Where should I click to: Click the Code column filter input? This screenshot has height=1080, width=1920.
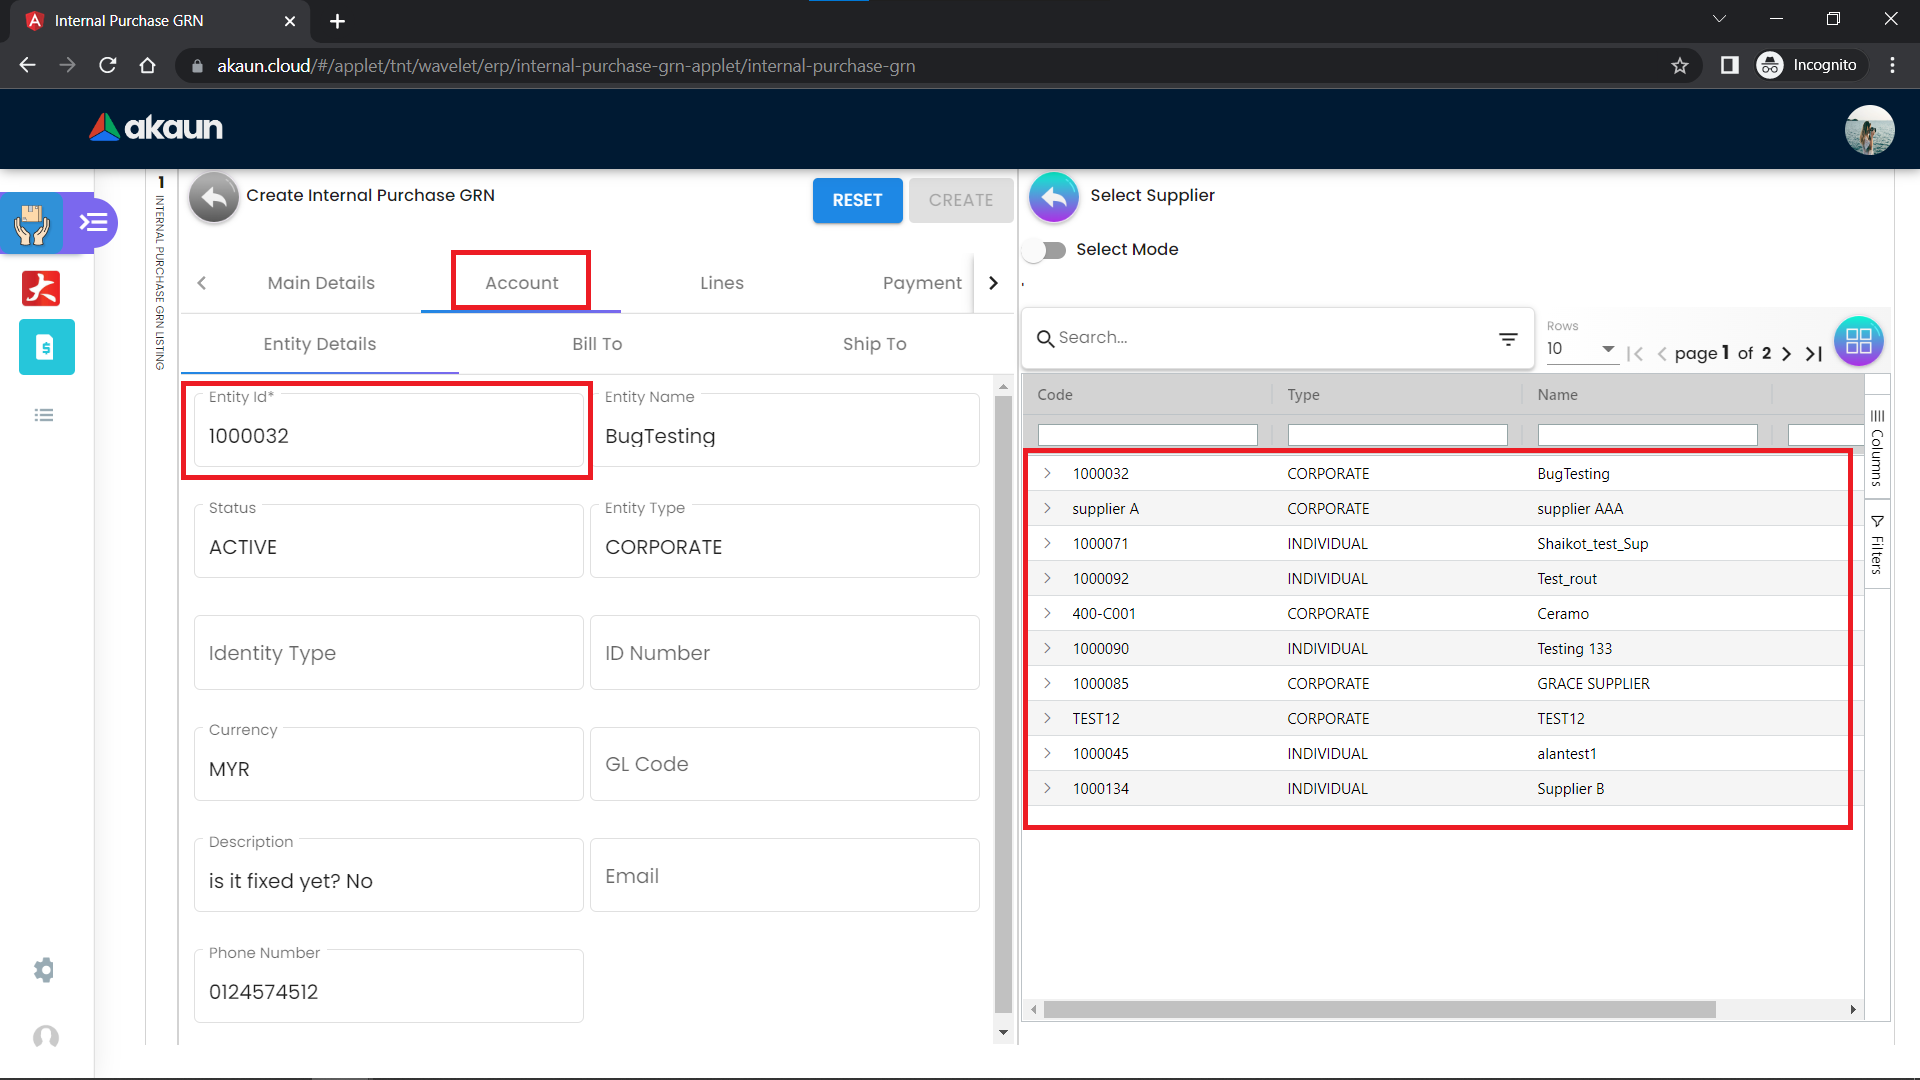point(1147,435)
